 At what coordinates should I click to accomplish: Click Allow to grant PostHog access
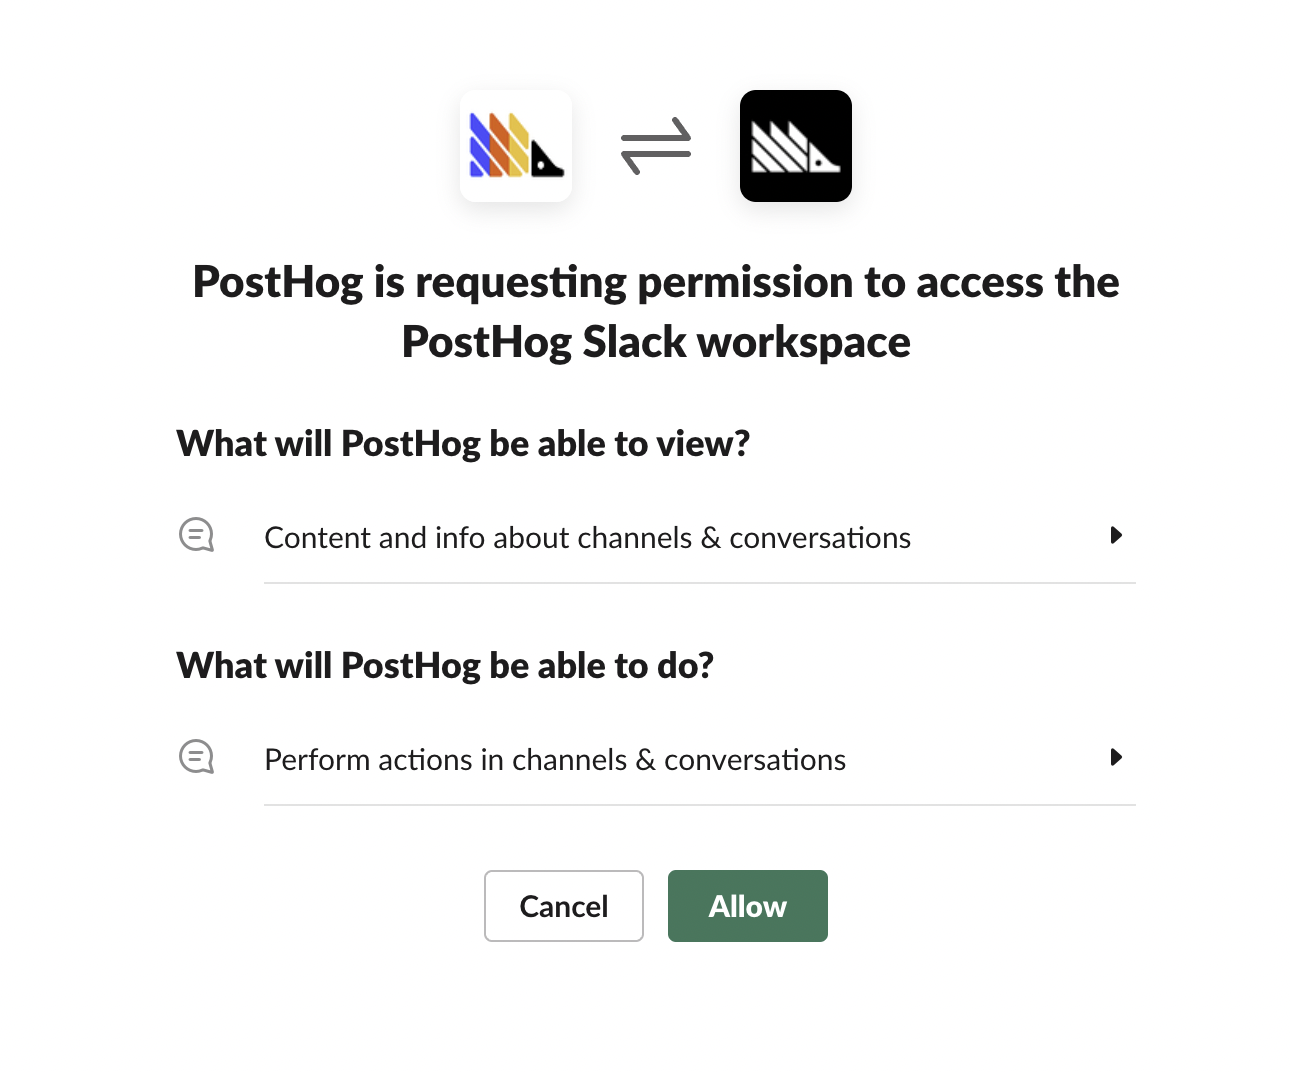click(x=747, y=905)
